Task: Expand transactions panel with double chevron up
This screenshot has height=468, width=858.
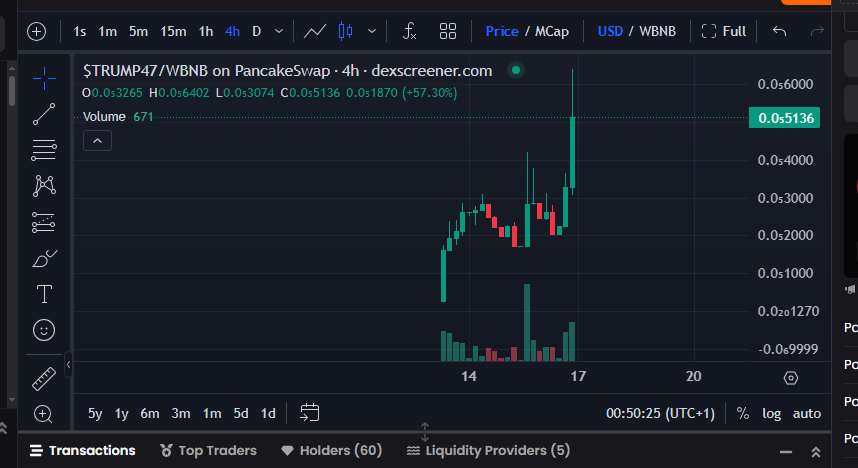Action: pos(816,452)
